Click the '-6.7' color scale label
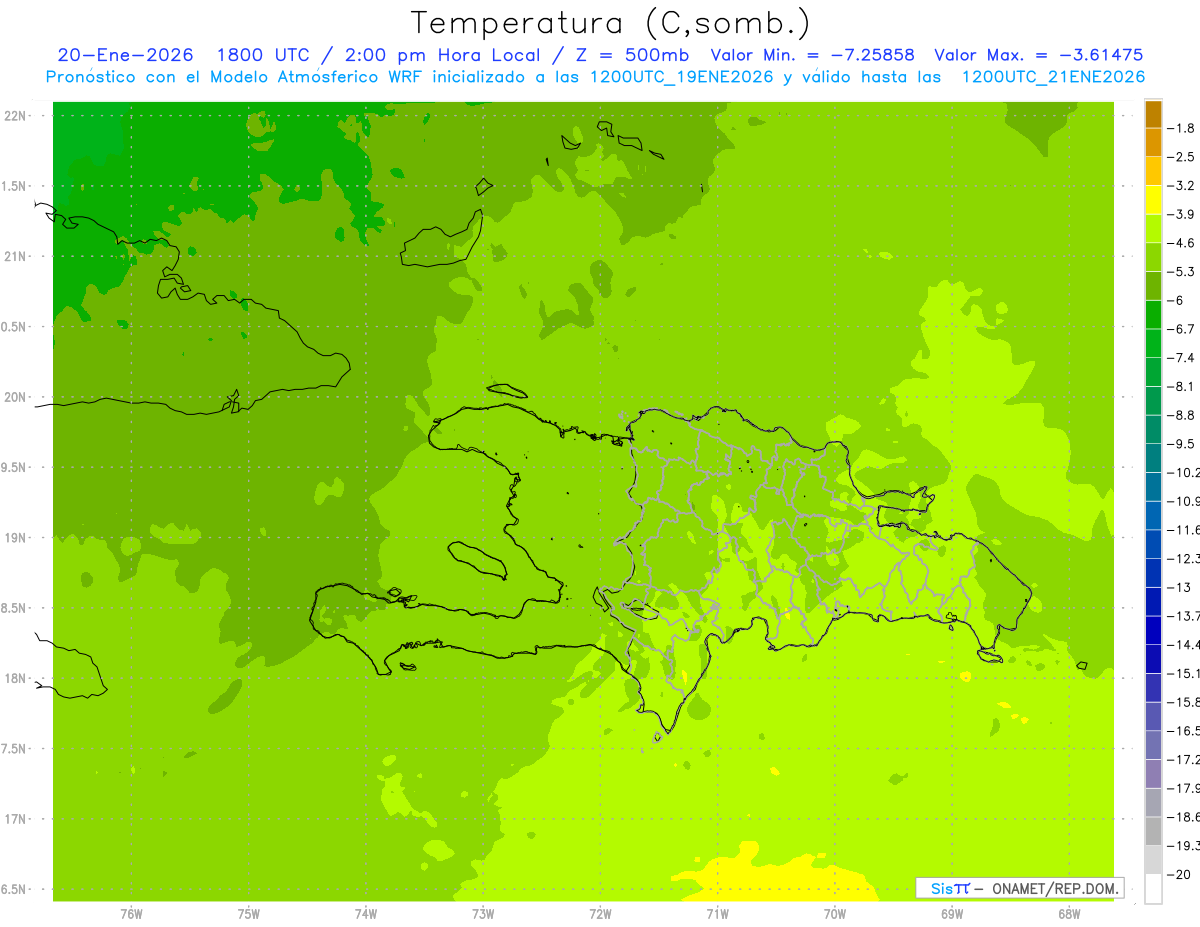 (x=1183, y=329)
